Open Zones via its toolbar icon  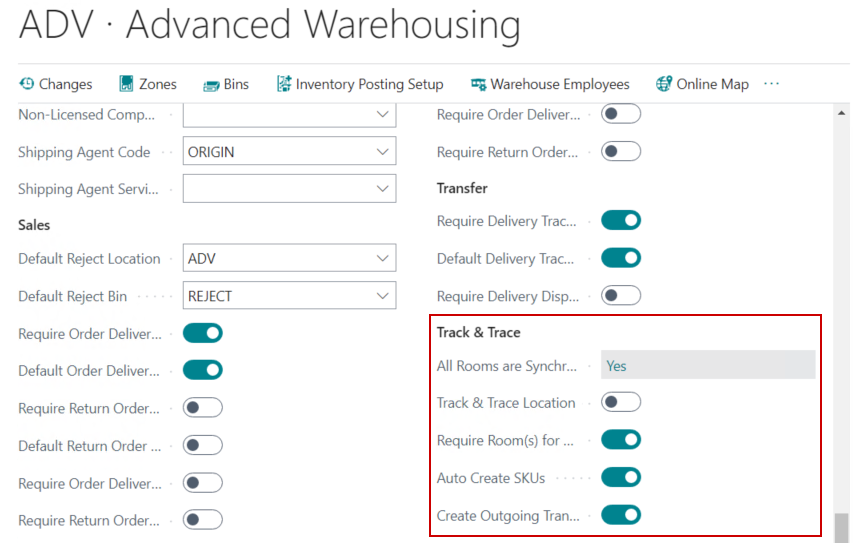tap(126, 84)
